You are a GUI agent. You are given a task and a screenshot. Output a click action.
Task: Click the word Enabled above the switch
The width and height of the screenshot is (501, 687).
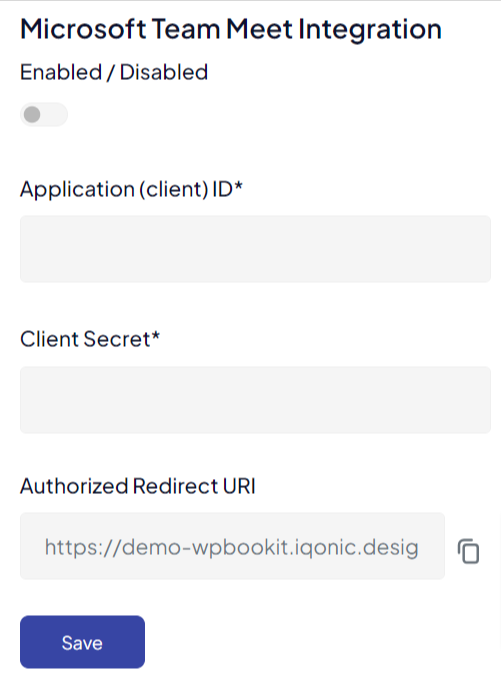click(x=61, y=72)
